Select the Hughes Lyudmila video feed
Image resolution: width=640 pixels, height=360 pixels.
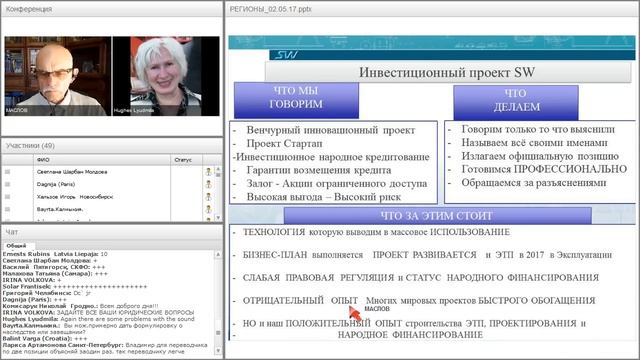pyautogui.click(x=166, y=76)
